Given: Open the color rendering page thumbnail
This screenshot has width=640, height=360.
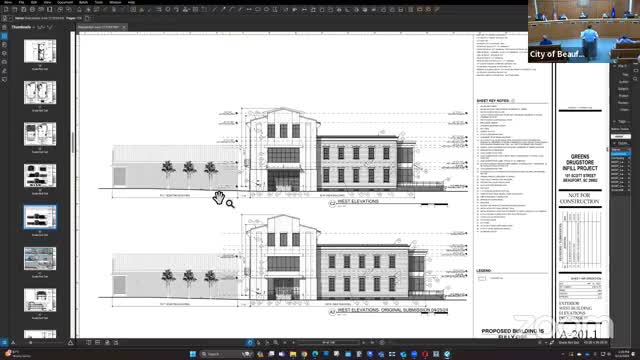Looking at the screenshot, I should (40, 258).
